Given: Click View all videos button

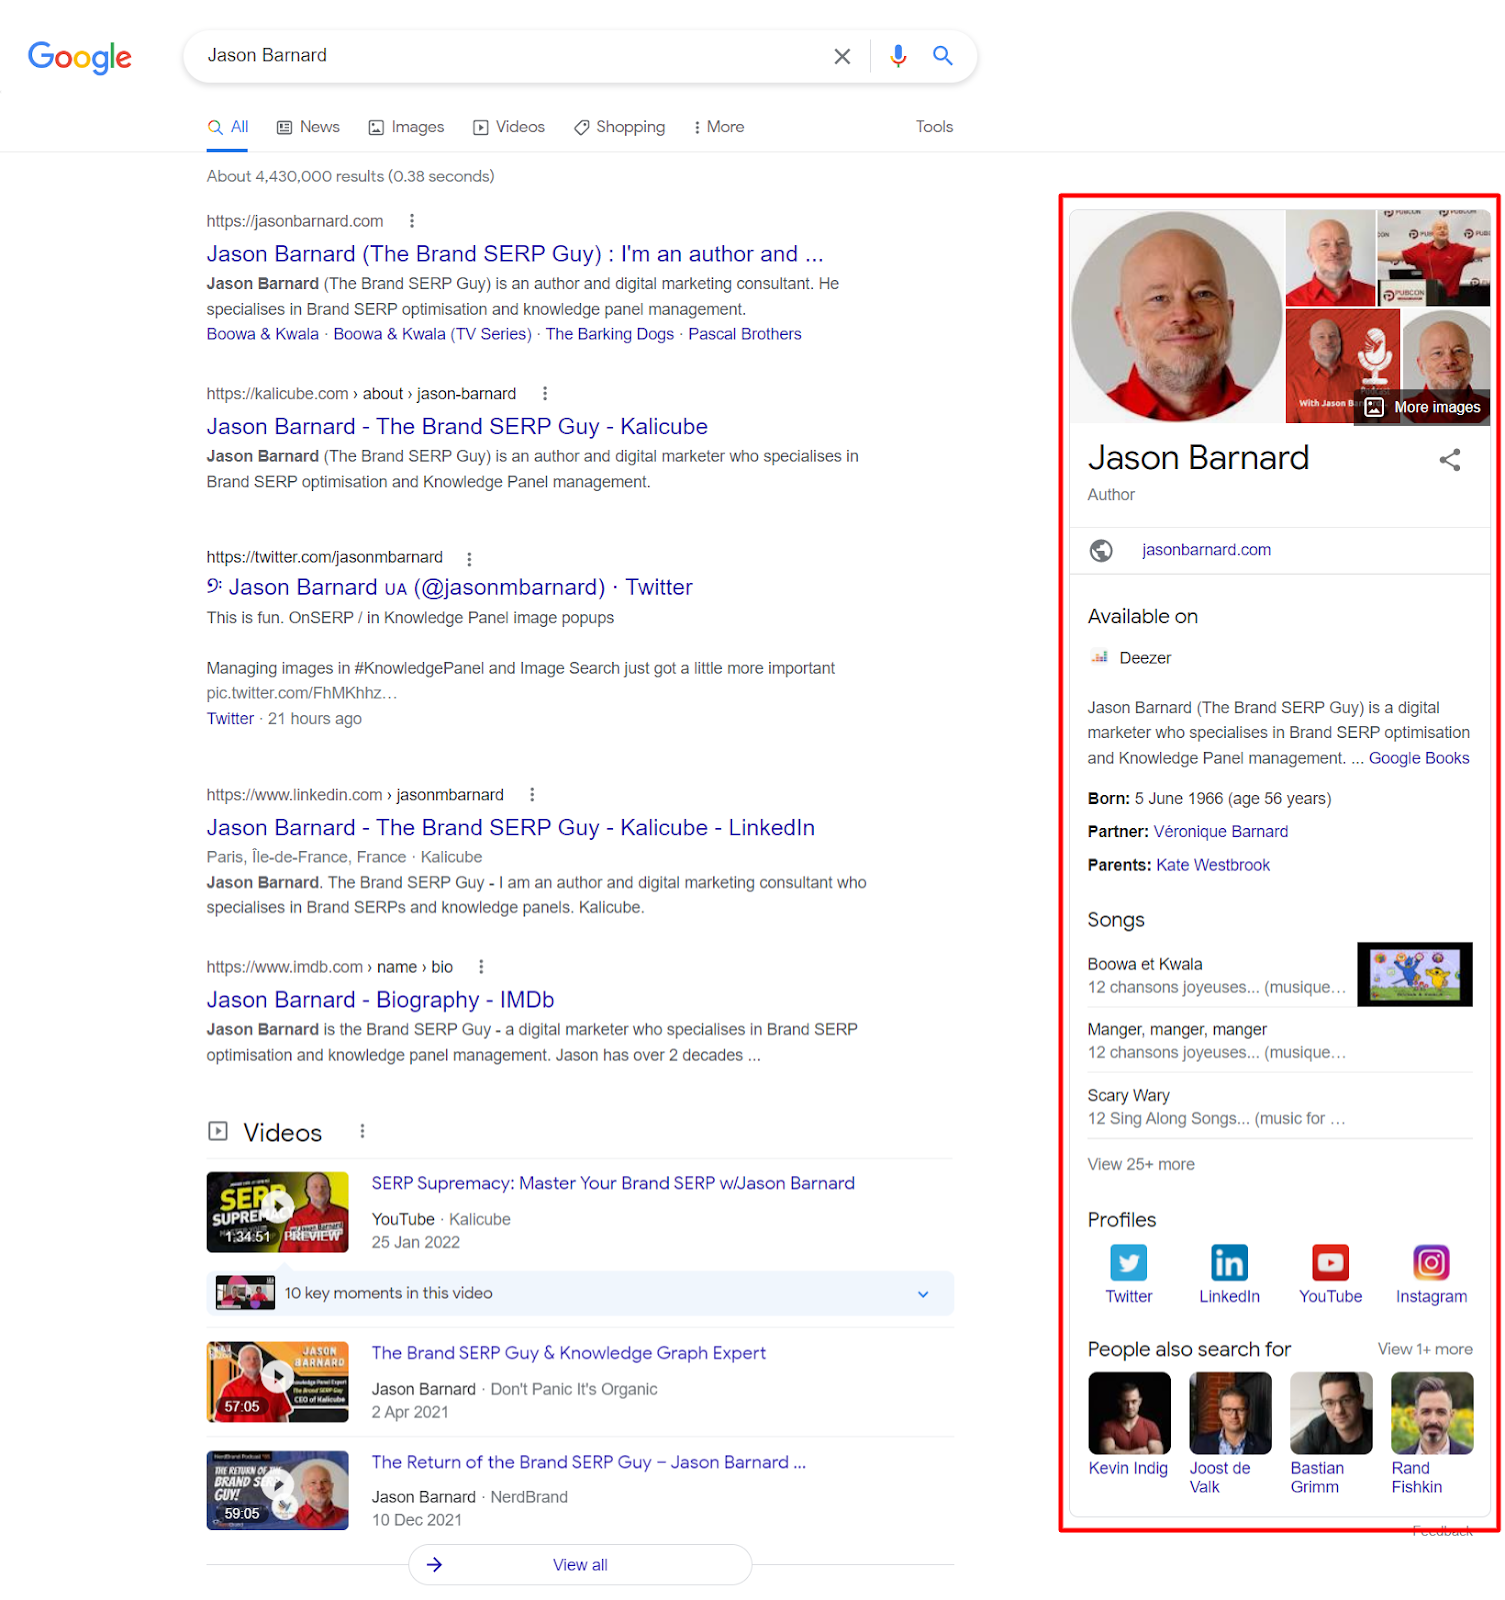Looking at the screenshot, I should (580, 1565).
